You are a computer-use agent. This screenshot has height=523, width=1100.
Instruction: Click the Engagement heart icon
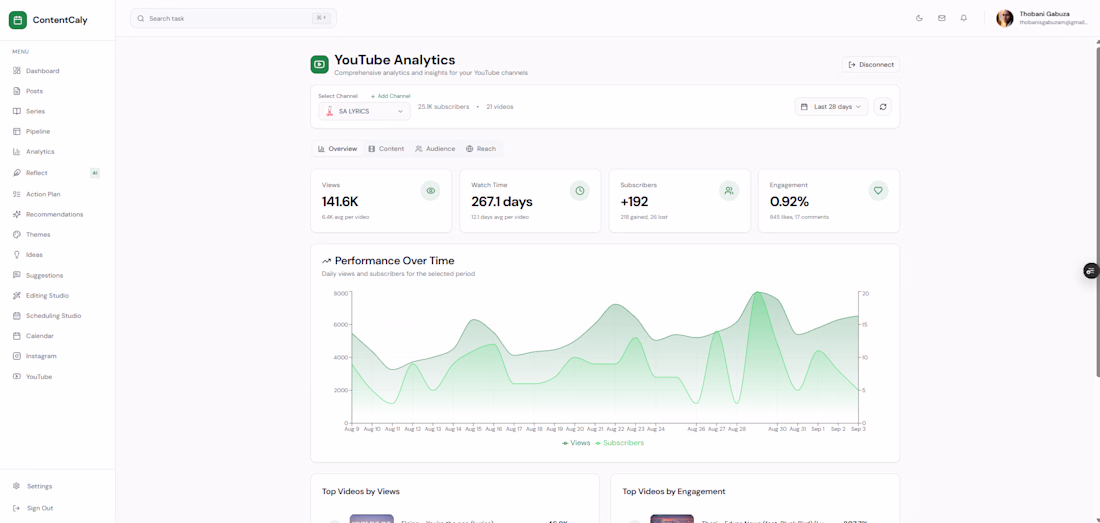click(878, 191)
